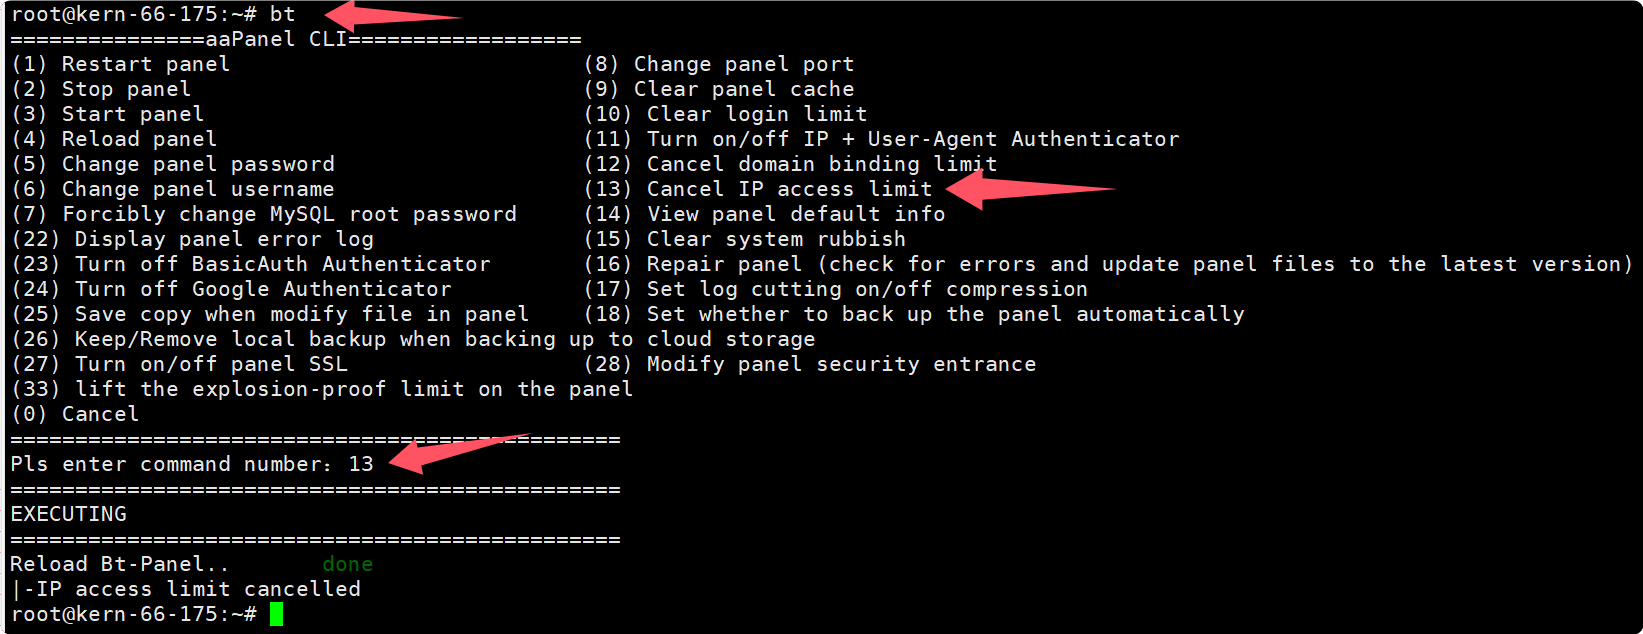Click the "(1) Restart panel" option
This screenshot has width=1643, height=634.
121,64
